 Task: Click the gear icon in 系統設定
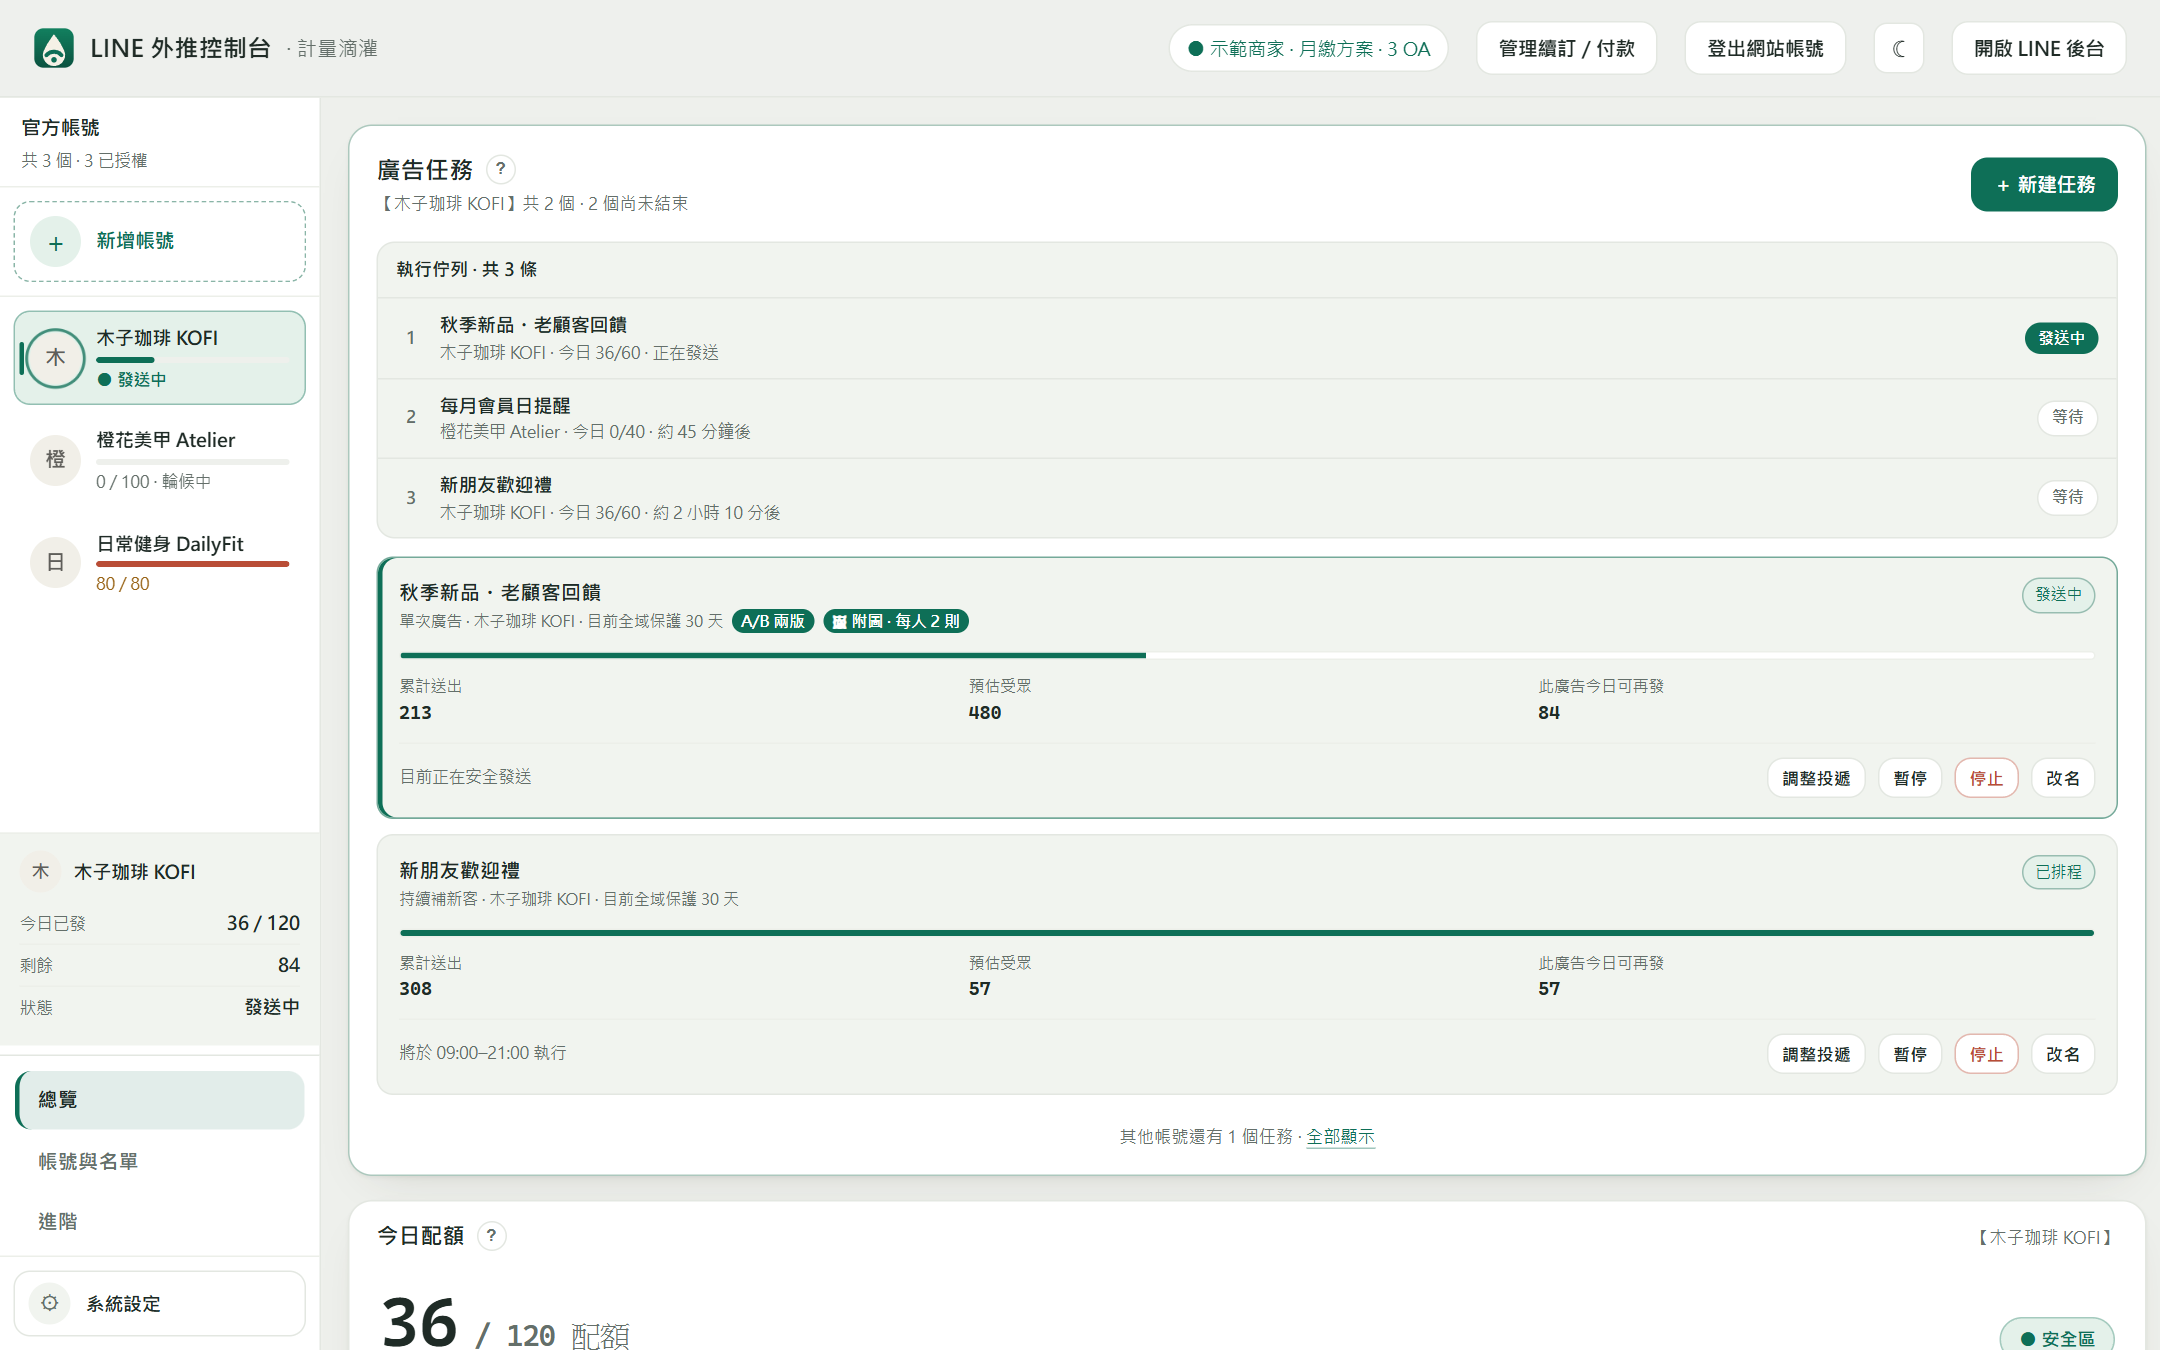pyautogui.click(x=50, y=1303)
